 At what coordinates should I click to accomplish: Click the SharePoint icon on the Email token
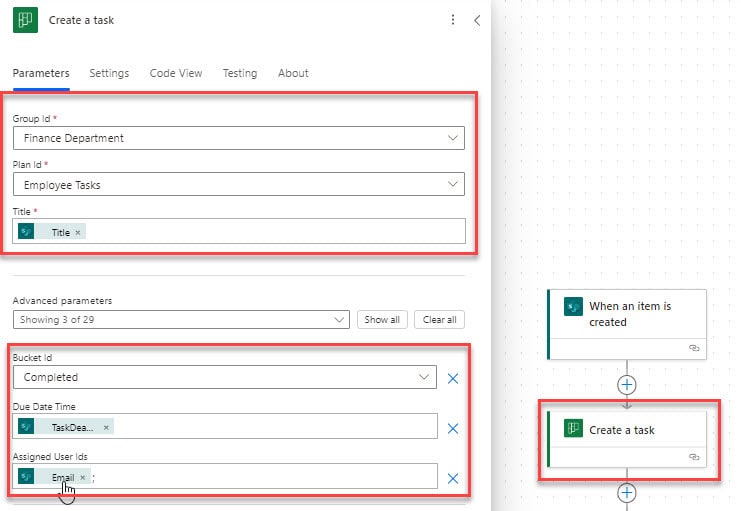click(x=26, y=476)
